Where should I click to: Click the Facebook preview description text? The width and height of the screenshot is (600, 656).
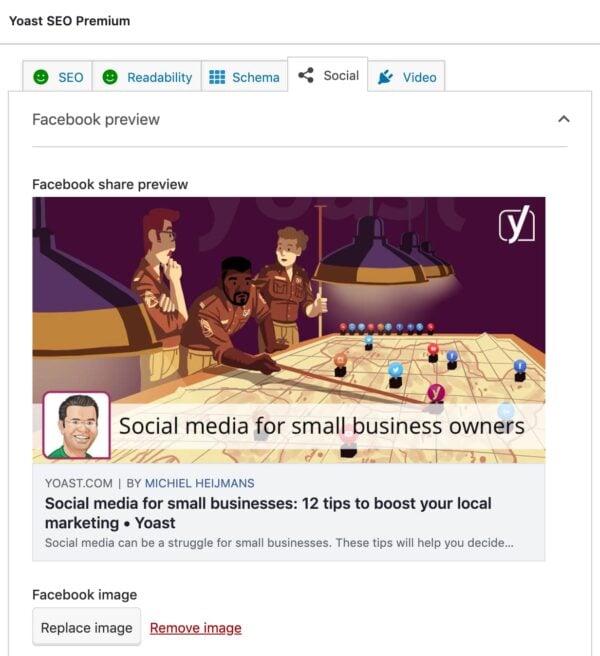279,544
